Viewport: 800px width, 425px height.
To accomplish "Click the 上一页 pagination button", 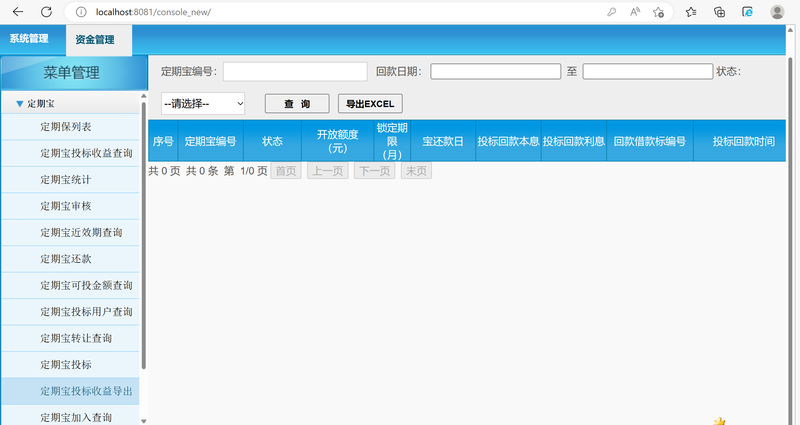I will (328, 171).
